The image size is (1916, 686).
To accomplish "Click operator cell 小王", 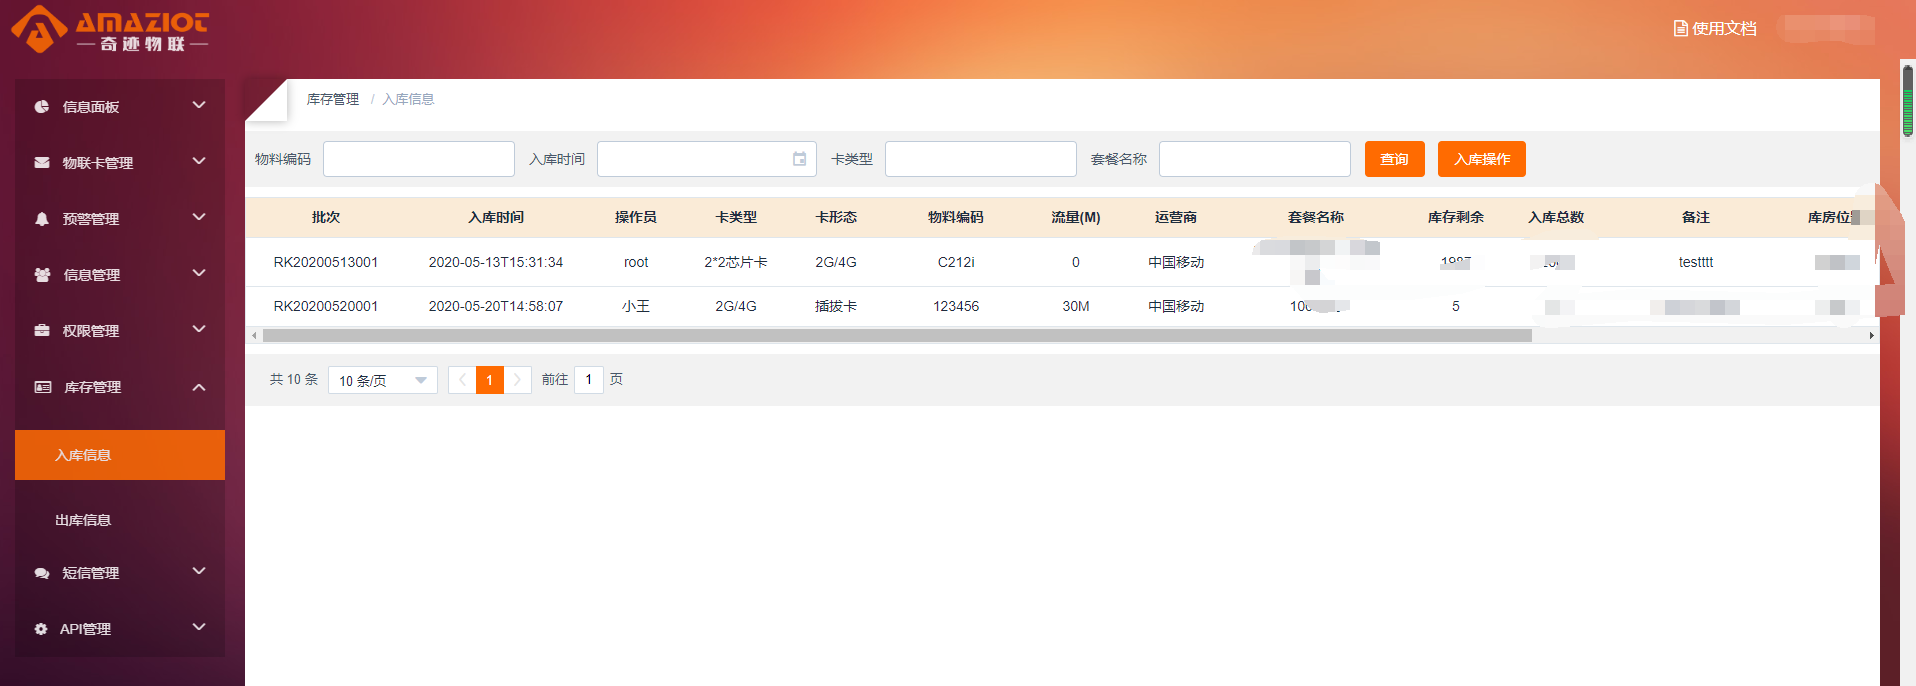I will [x=636, y=306].
